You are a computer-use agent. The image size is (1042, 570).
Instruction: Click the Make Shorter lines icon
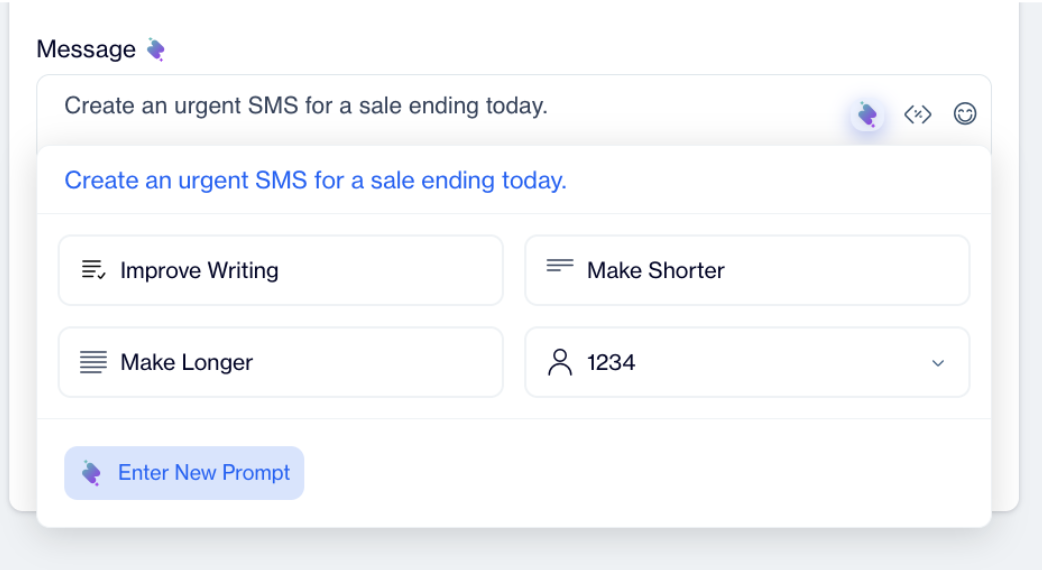click(560, 267)
